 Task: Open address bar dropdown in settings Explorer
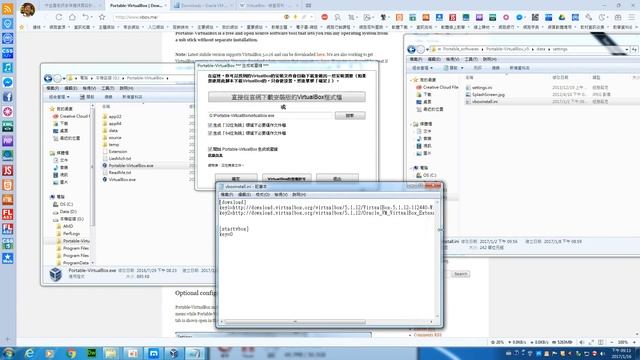click(627, 49)
